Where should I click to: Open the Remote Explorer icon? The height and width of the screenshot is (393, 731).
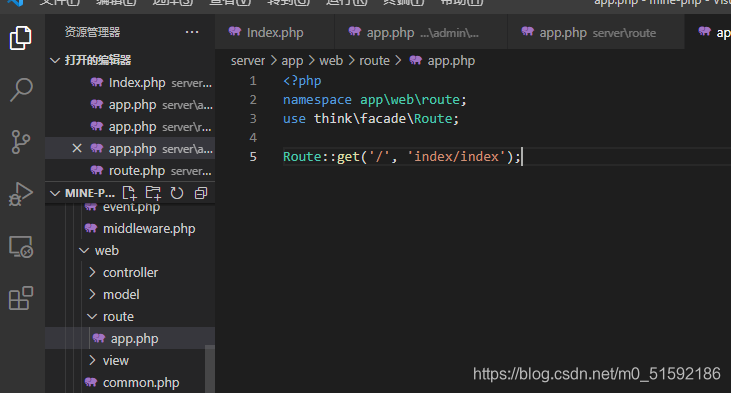click(21, 247)
